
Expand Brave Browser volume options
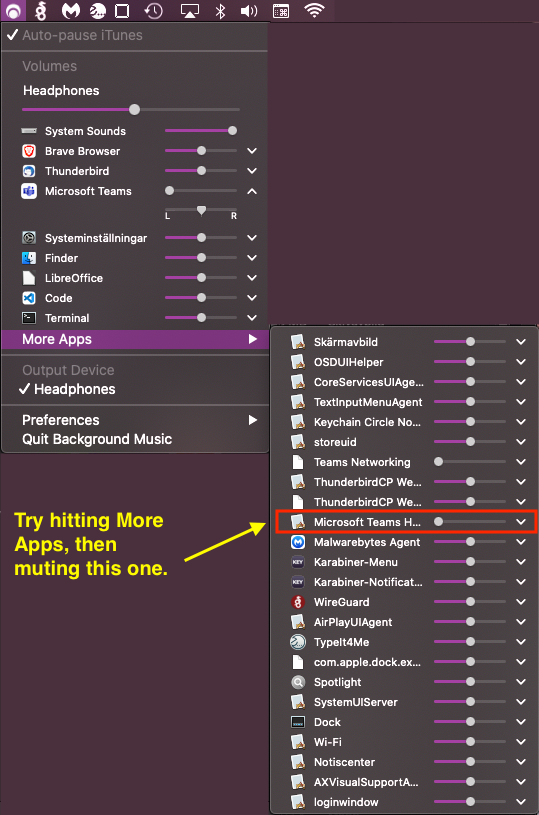coord(252,151)
